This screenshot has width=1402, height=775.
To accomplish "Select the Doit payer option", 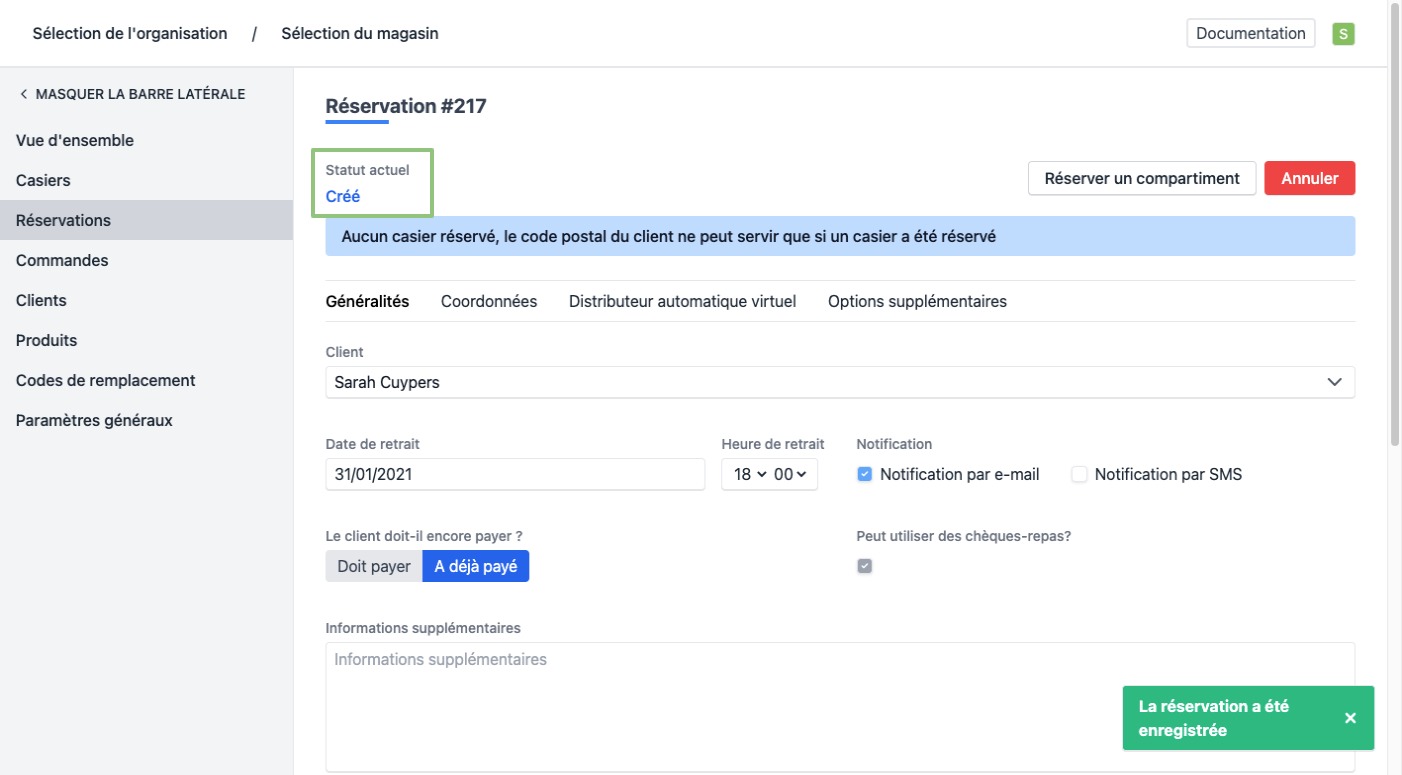I will (x=374, y=566).
